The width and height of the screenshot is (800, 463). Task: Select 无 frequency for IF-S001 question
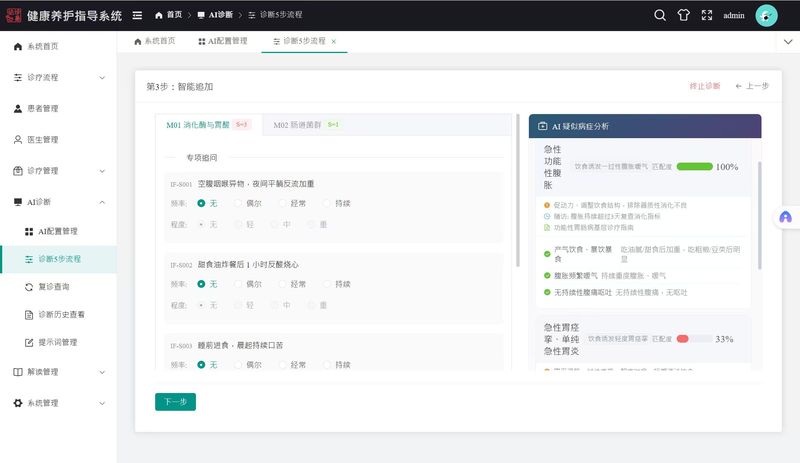coord(202,203)
